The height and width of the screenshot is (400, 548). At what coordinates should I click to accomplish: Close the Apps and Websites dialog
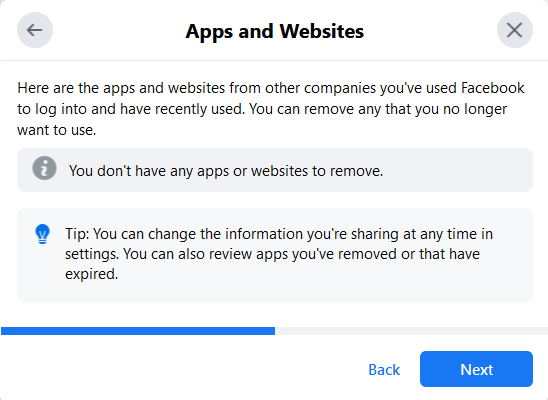(x=515, y=30)
